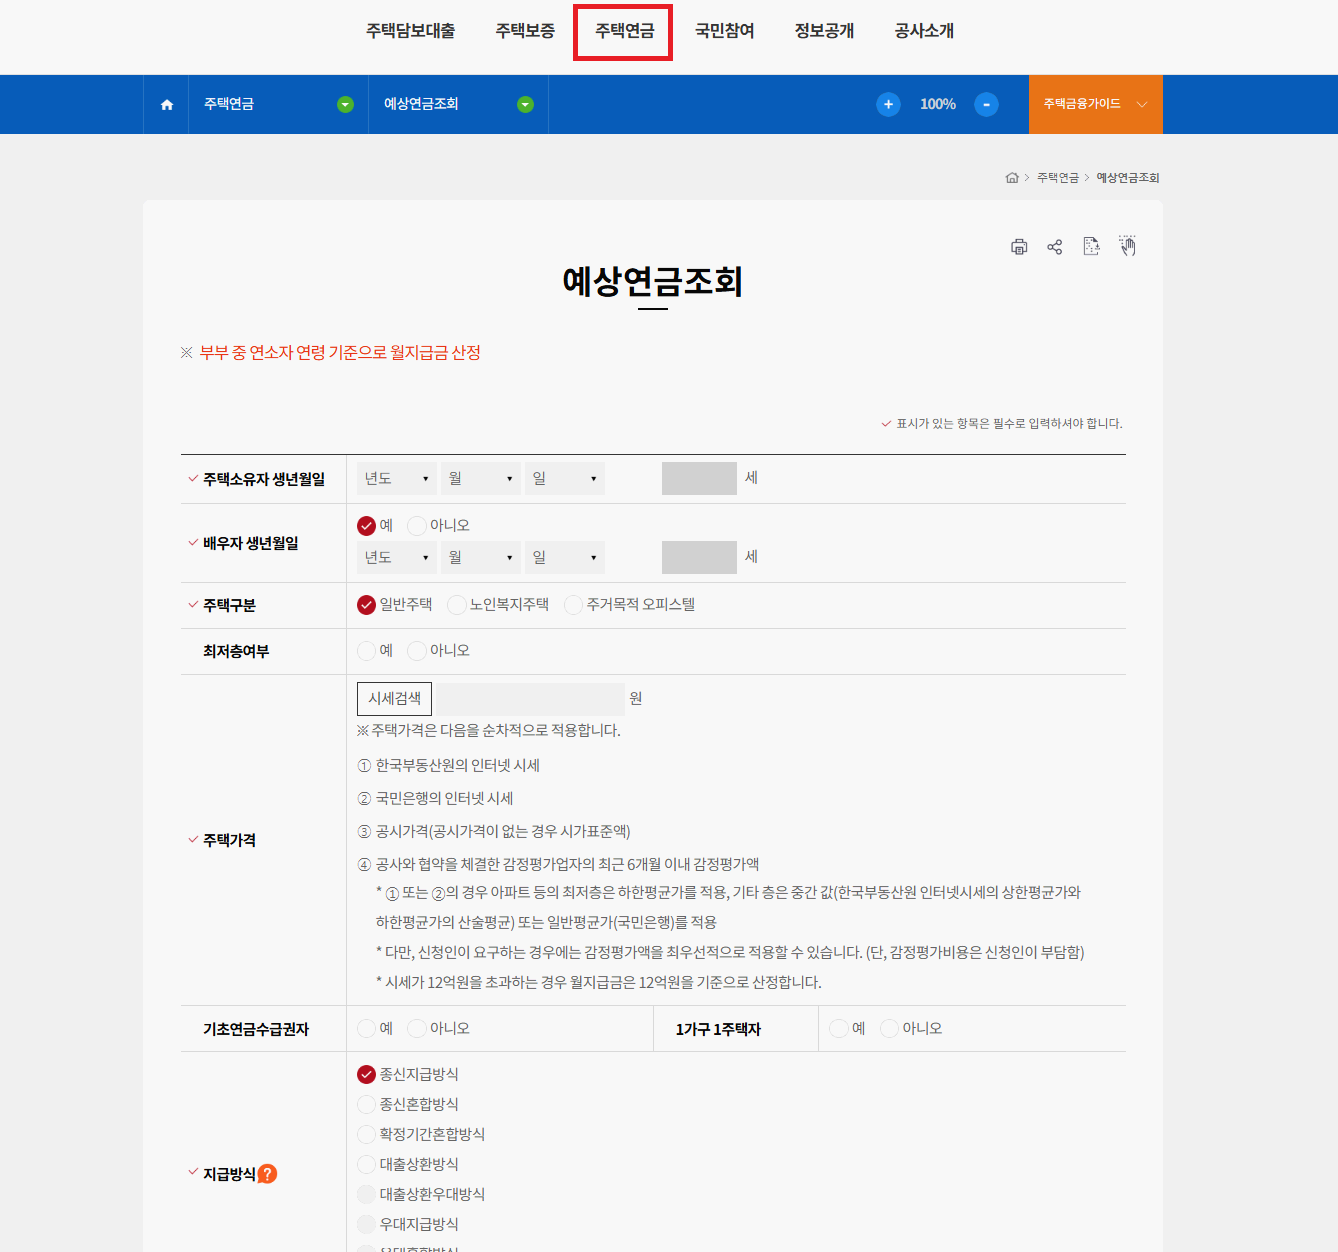Click the 배우자 age field

click(x=699, y=558)
